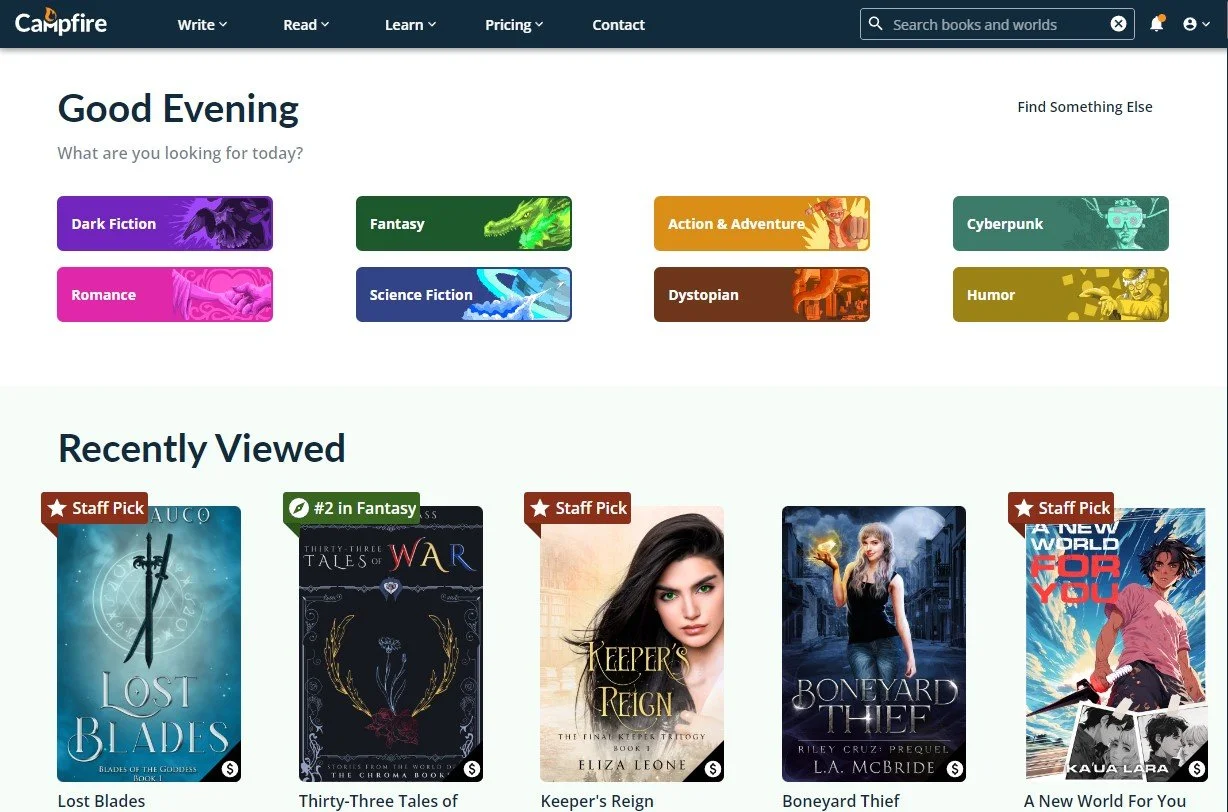Open the Contact page
The height and width of the screenshot is (812, 1228).
[x=618, y=24]
